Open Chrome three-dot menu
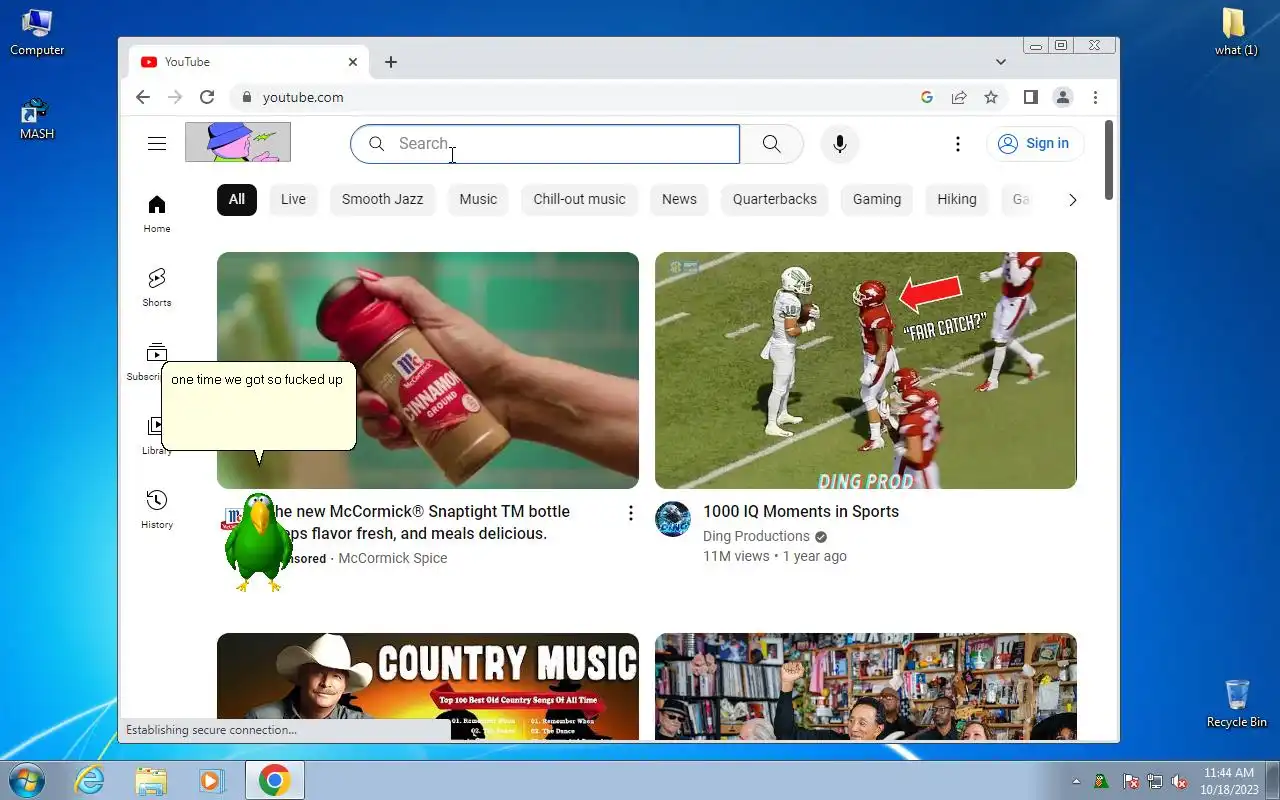Image resolution: width=1280 pixels, height=800 pixels. click(x=1096, y=97)
